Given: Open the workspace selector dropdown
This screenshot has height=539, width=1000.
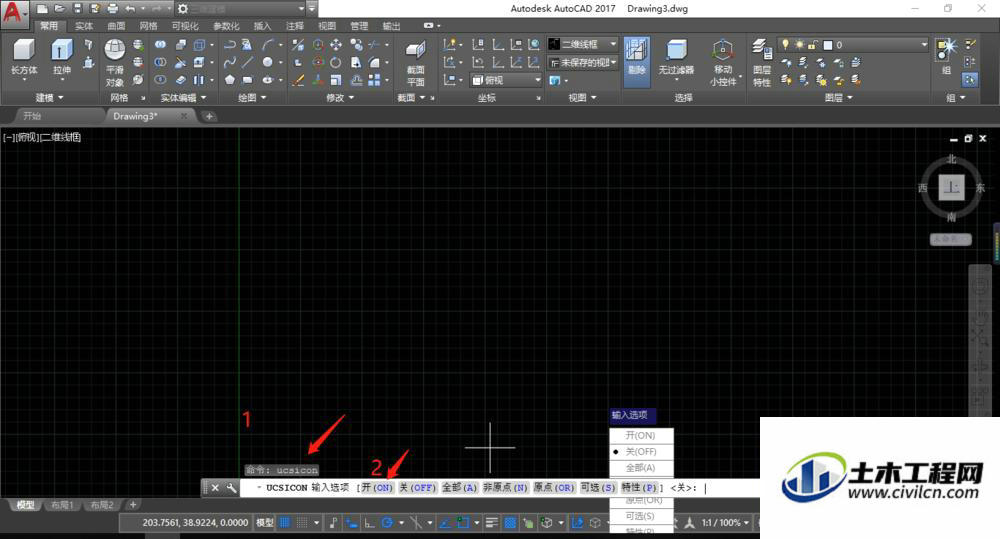Looking at the screenshot, I should 245,9.
